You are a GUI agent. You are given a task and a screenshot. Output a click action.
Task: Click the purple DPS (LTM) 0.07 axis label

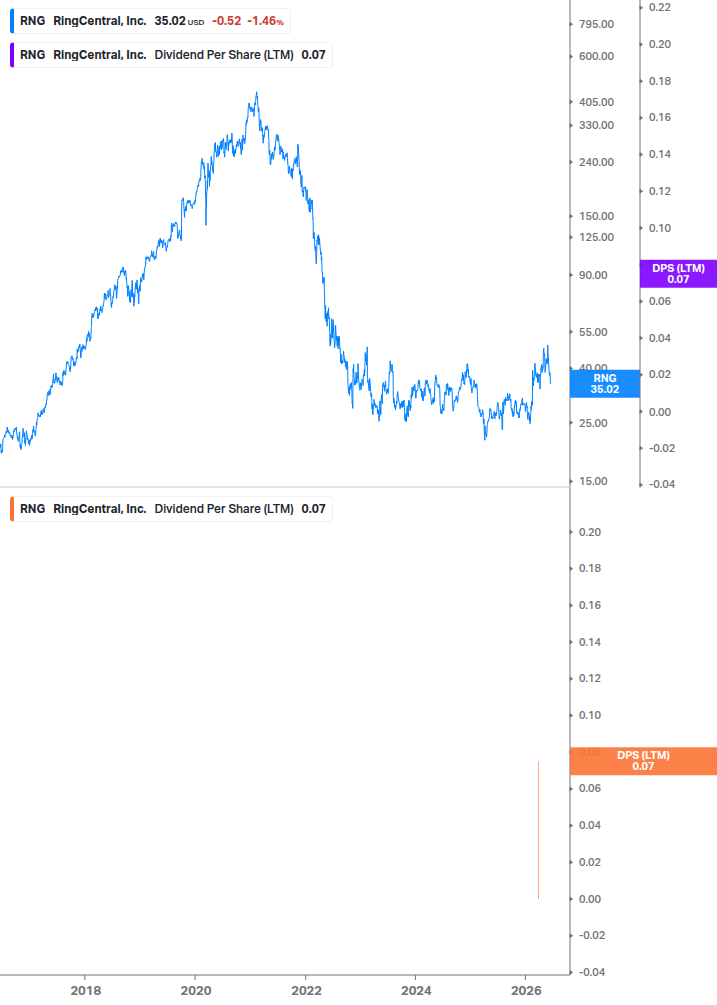click(x=678, y=274)
